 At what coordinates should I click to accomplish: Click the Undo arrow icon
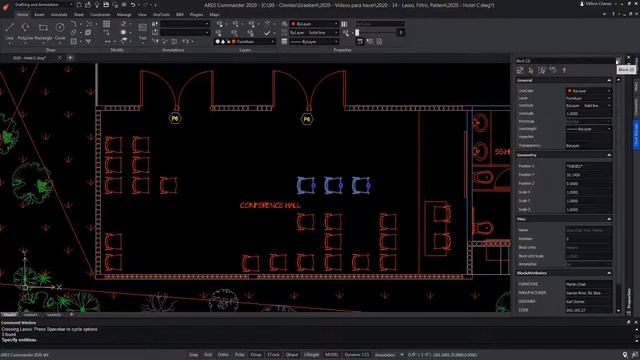[x=133, y=5]
